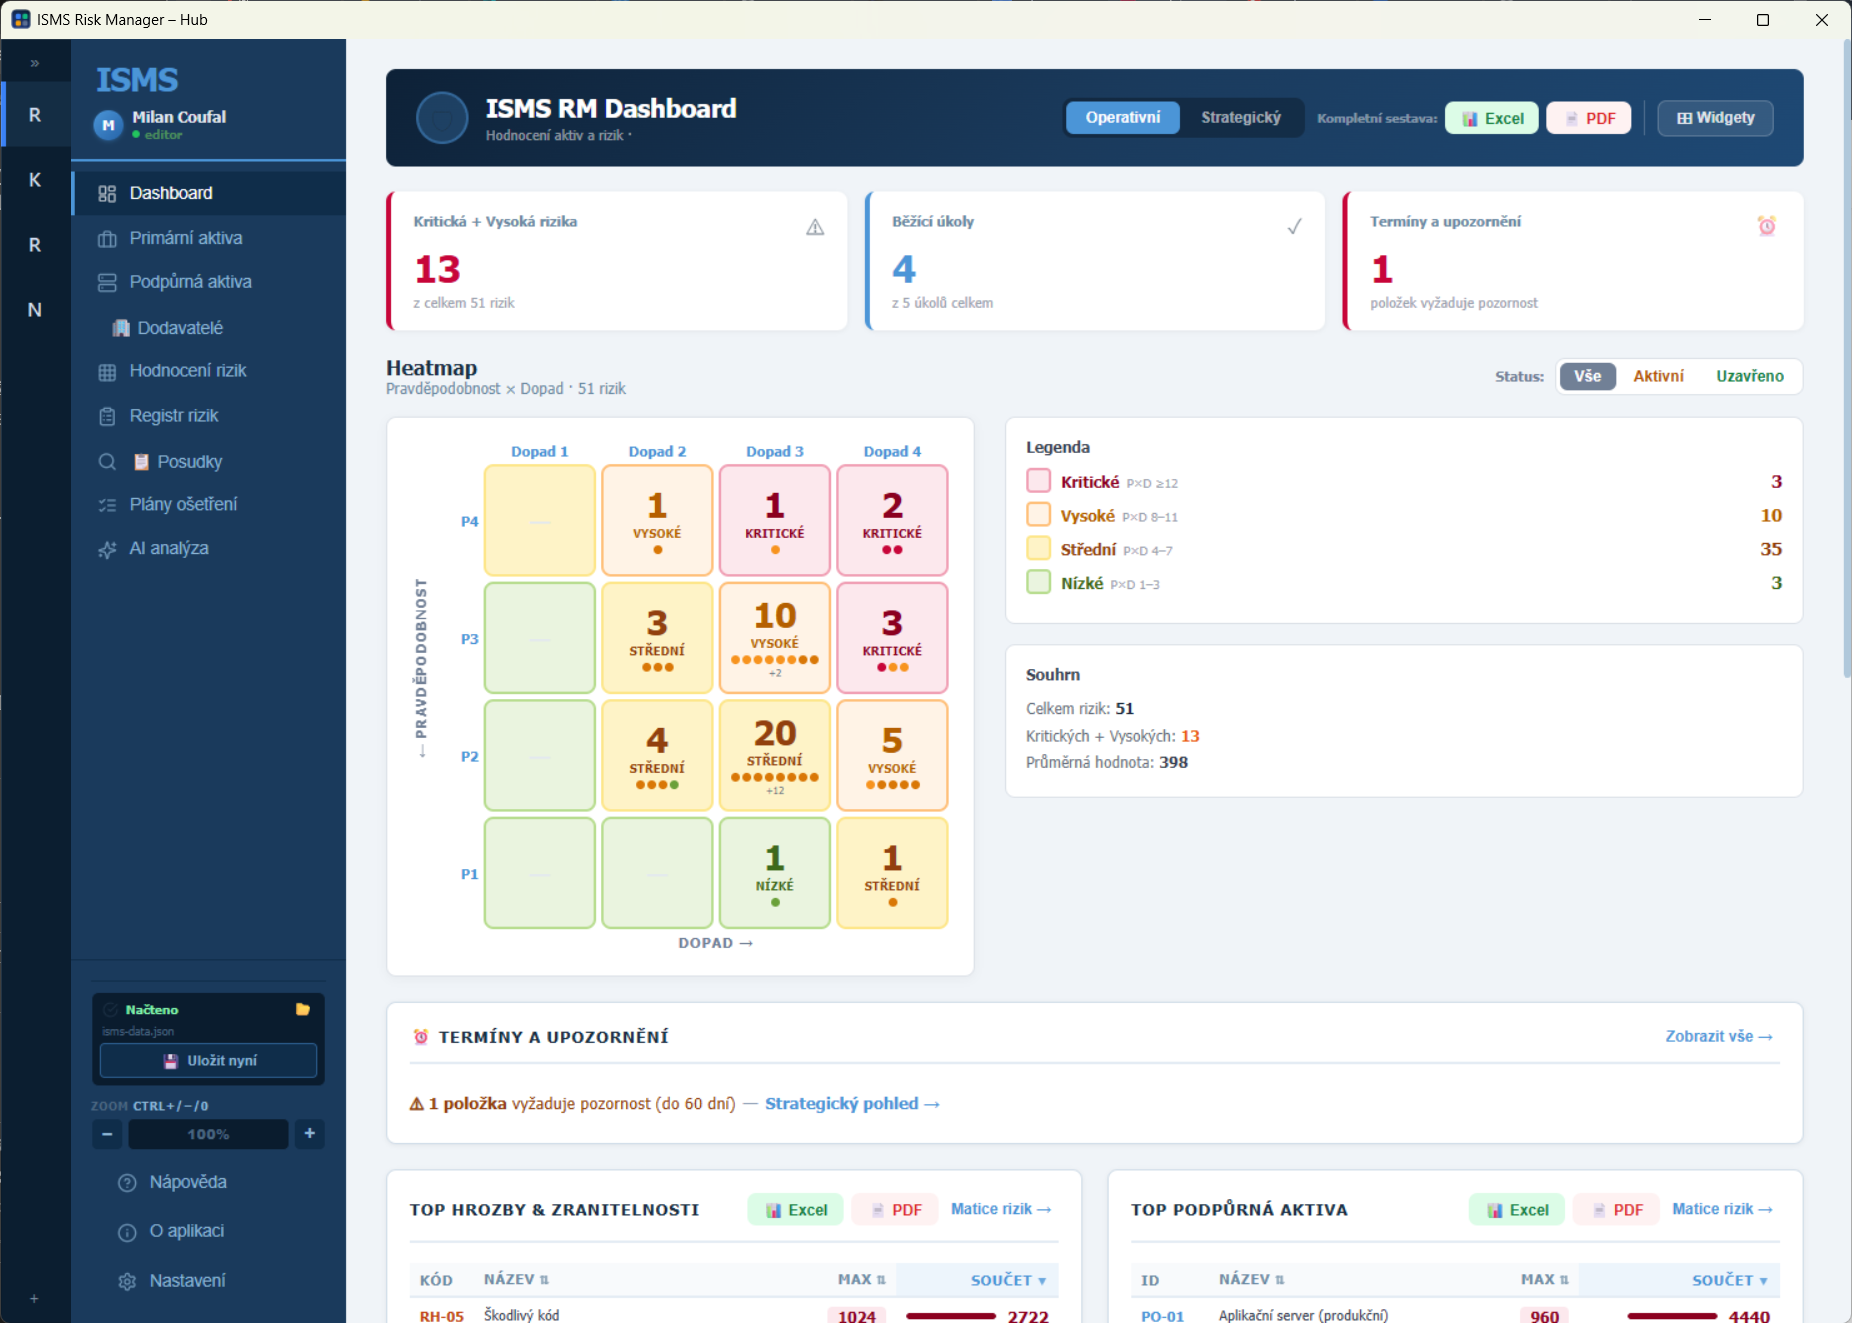
Task: Sort threats table by MAX column
Action: tap(861, 1280)
